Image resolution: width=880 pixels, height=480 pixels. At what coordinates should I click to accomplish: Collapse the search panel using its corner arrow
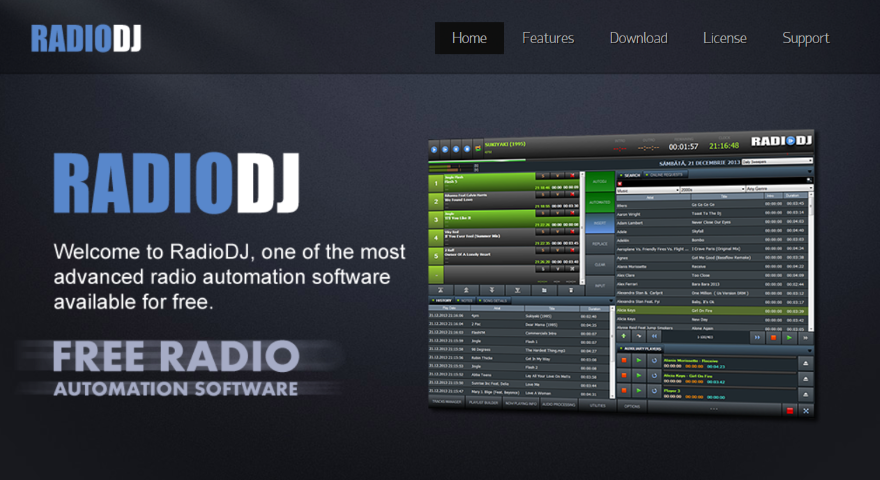(809, 171)
